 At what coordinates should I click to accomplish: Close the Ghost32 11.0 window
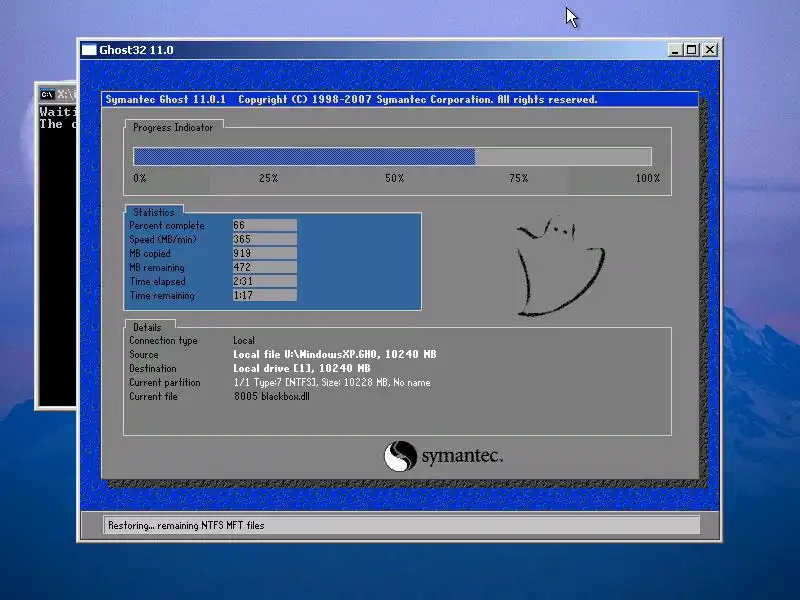710,50
